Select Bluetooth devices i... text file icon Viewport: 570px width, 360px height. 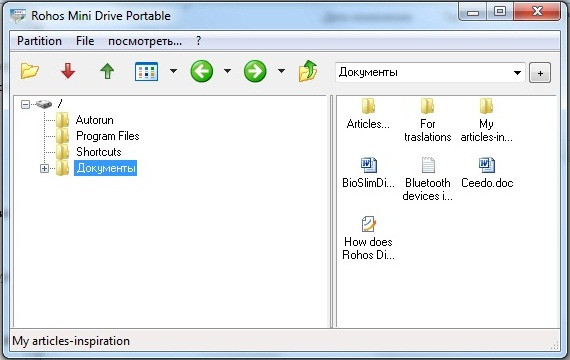(x=428, y=165)
